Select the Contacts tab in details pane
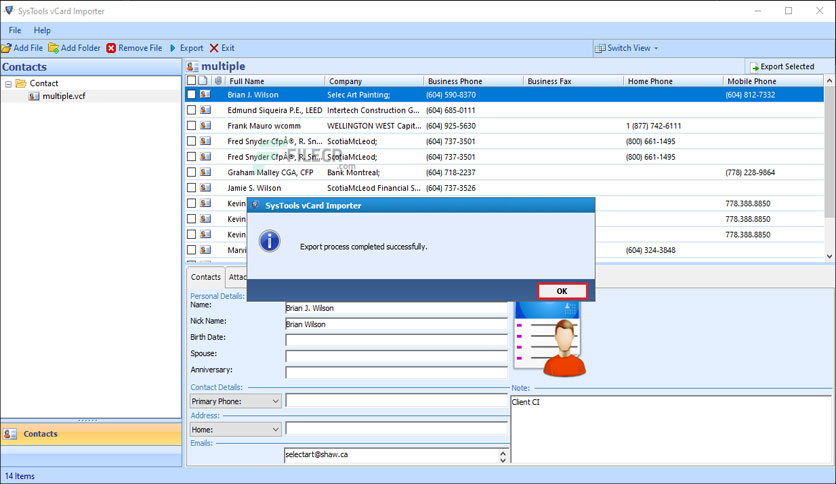The width and height of the screenshot is (836, 484). [x=205, y=277]
